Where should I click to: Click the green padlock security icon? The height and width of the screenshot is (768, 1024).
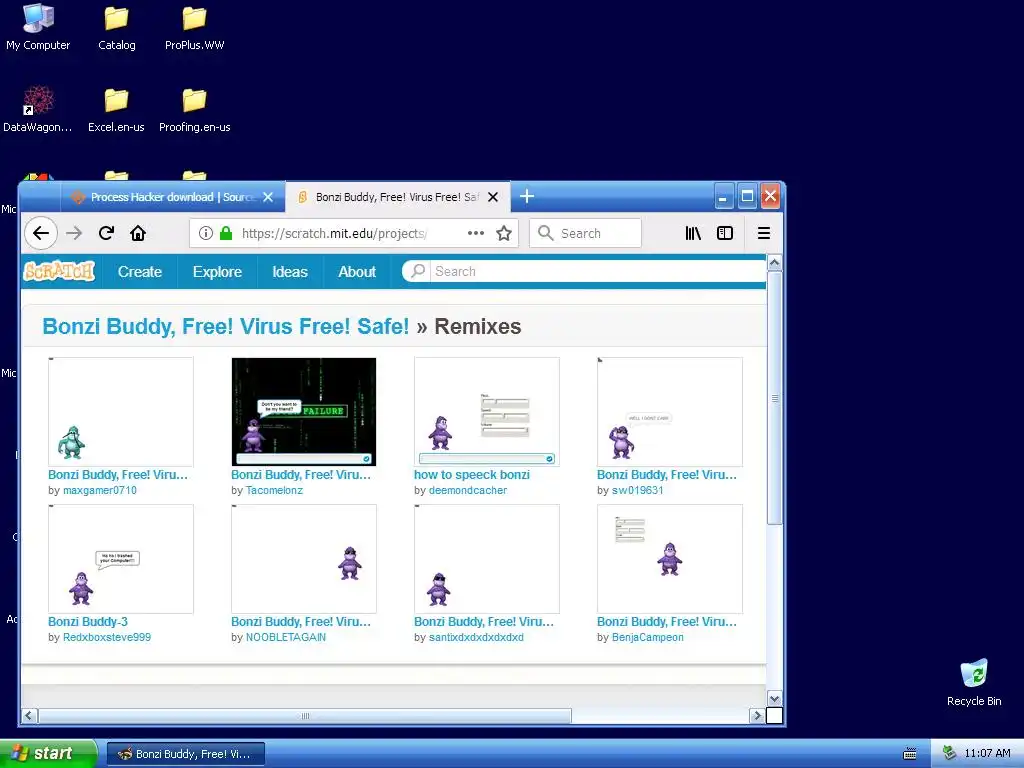226,233
